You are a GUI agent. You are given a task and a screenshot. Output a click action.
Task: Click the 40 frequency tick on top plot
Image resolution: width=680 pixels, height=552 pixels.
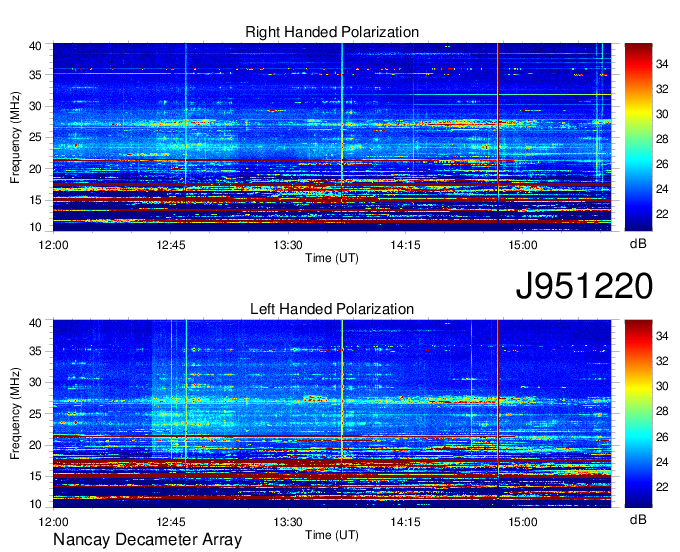tap(35, 46)
